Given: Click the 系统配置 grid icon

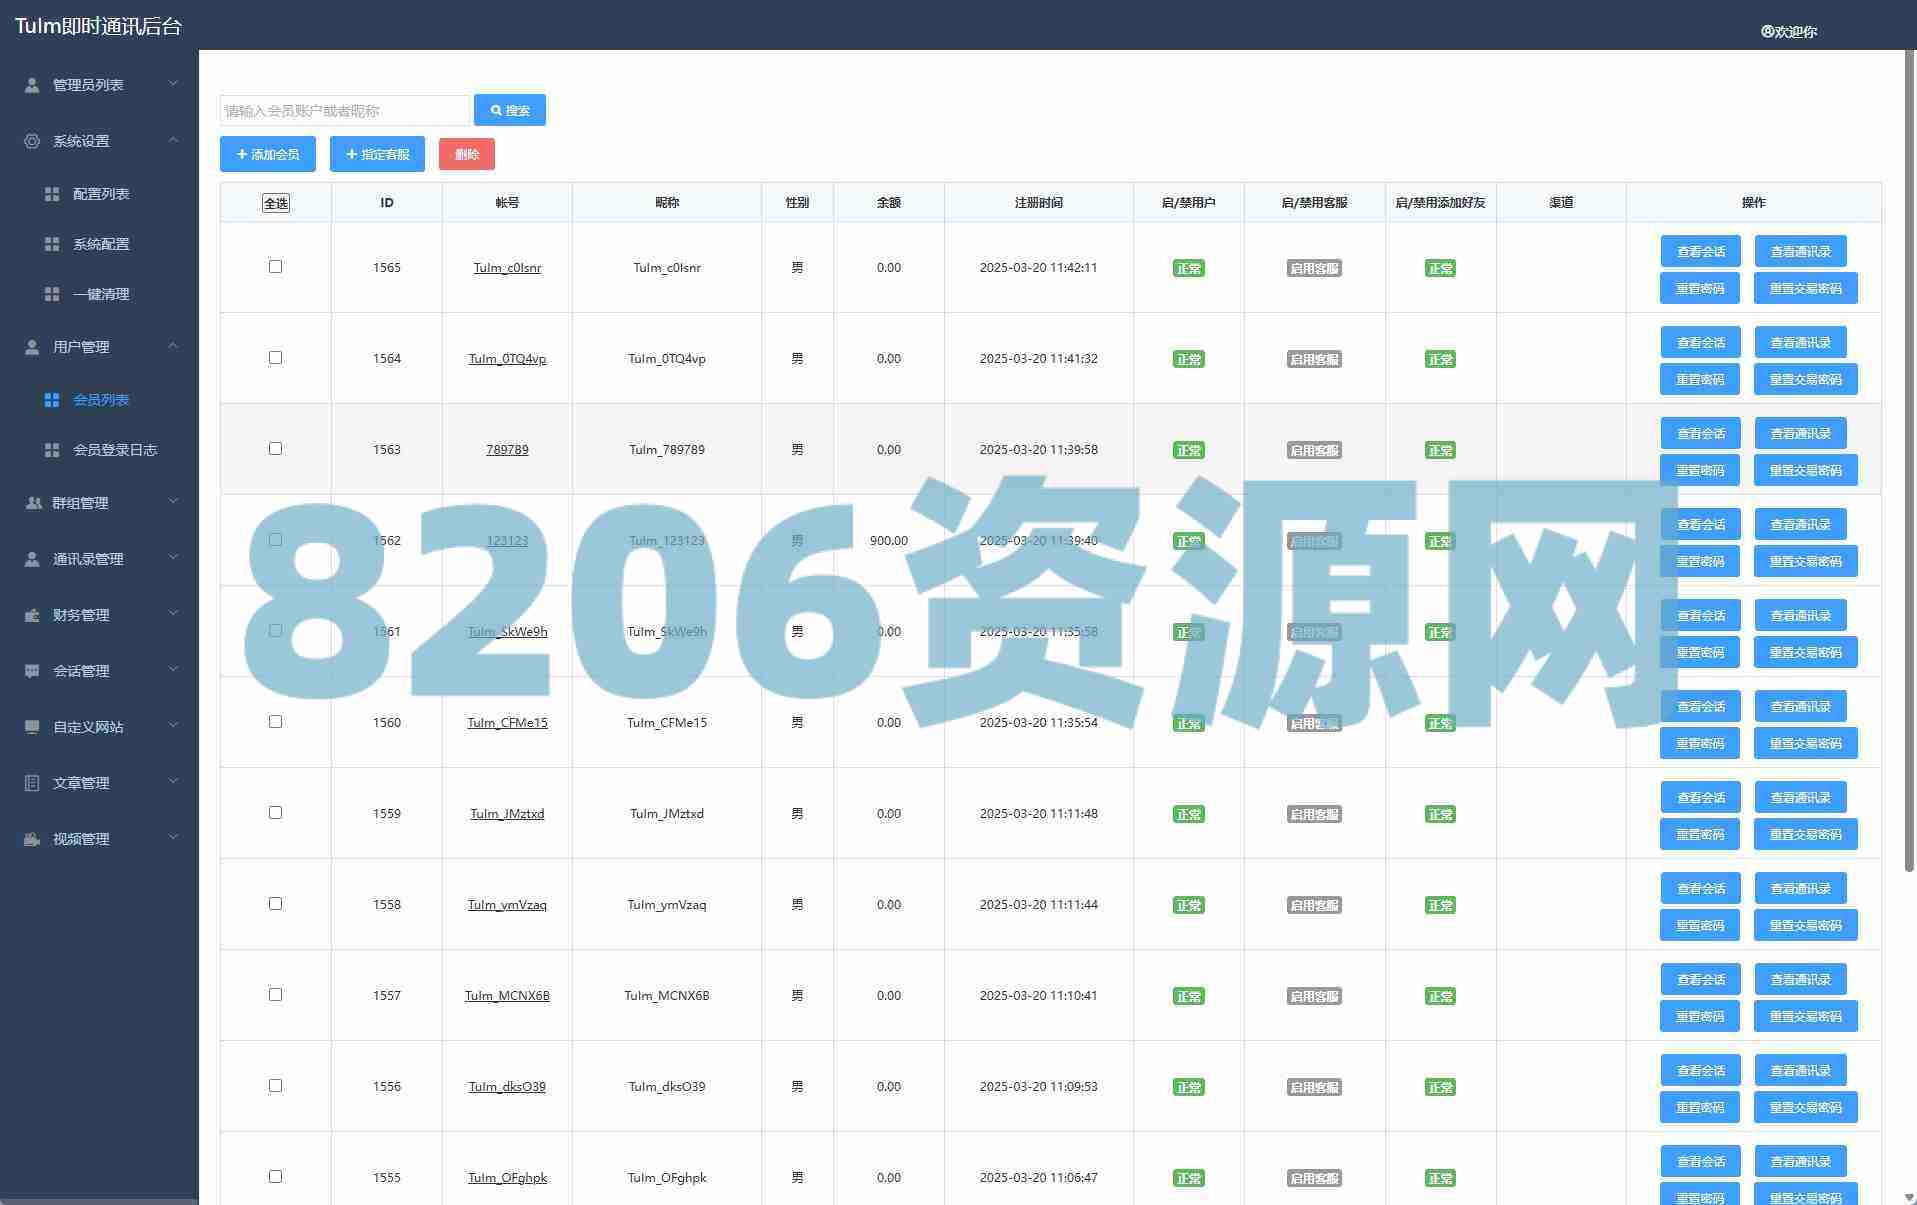Looking at the screenshot, I should (52, 244).
